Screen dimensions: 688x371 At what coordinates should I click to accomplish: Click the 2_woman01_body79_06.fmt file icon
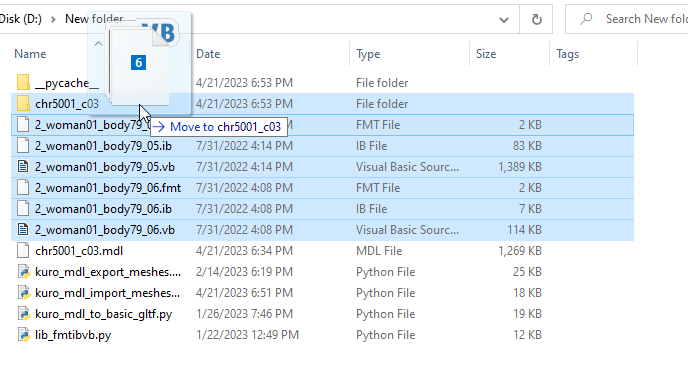tap(23, 188)
